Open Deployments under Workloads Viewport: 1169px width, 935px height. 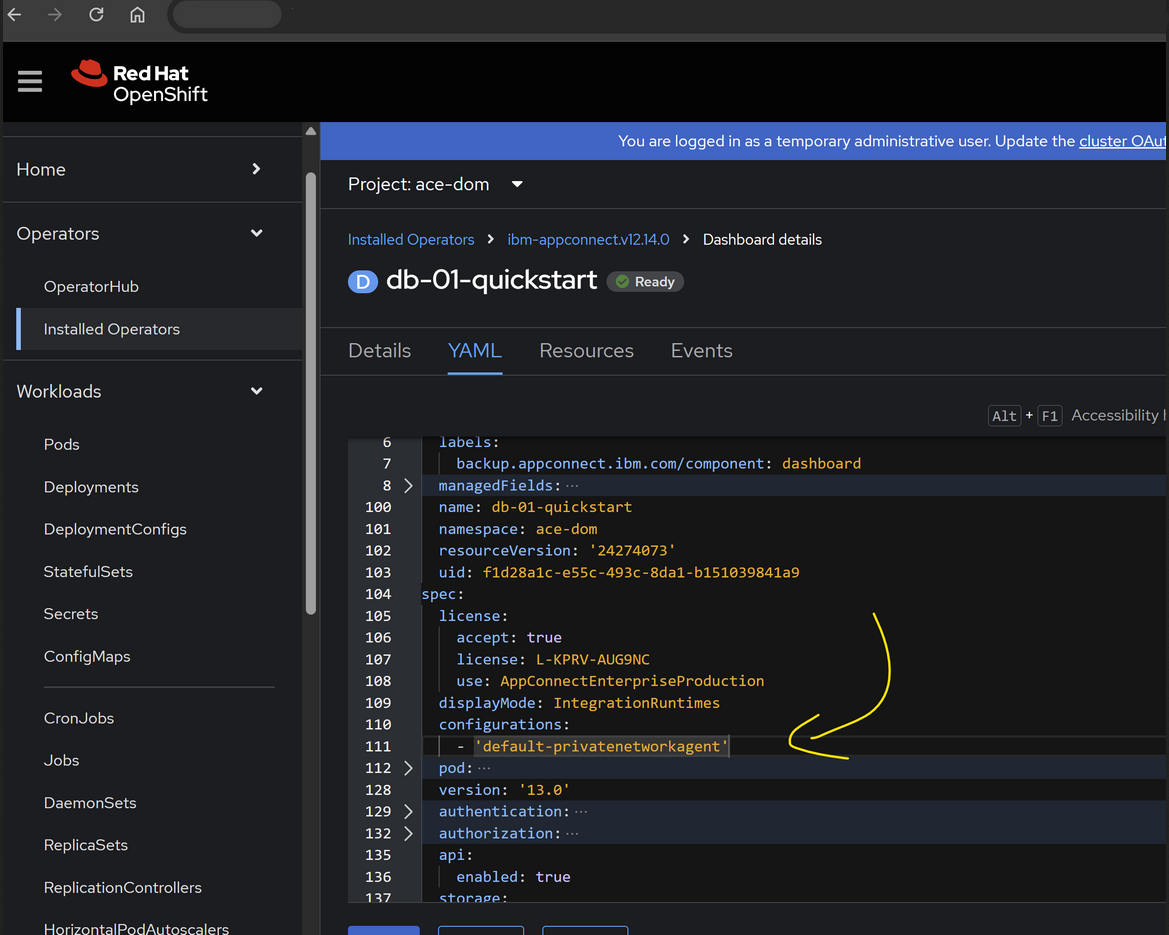(91, 487)
